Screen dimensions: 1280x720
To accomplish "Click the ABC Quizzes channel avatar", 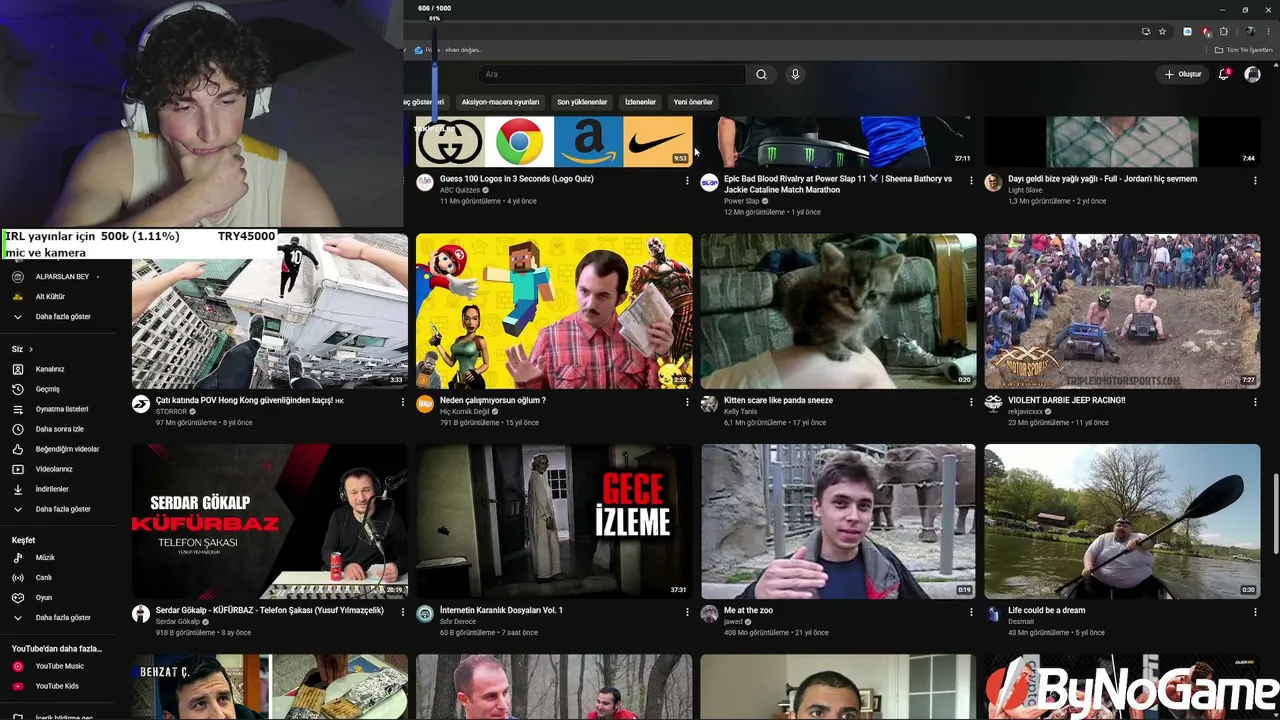I will coord(425,183).
